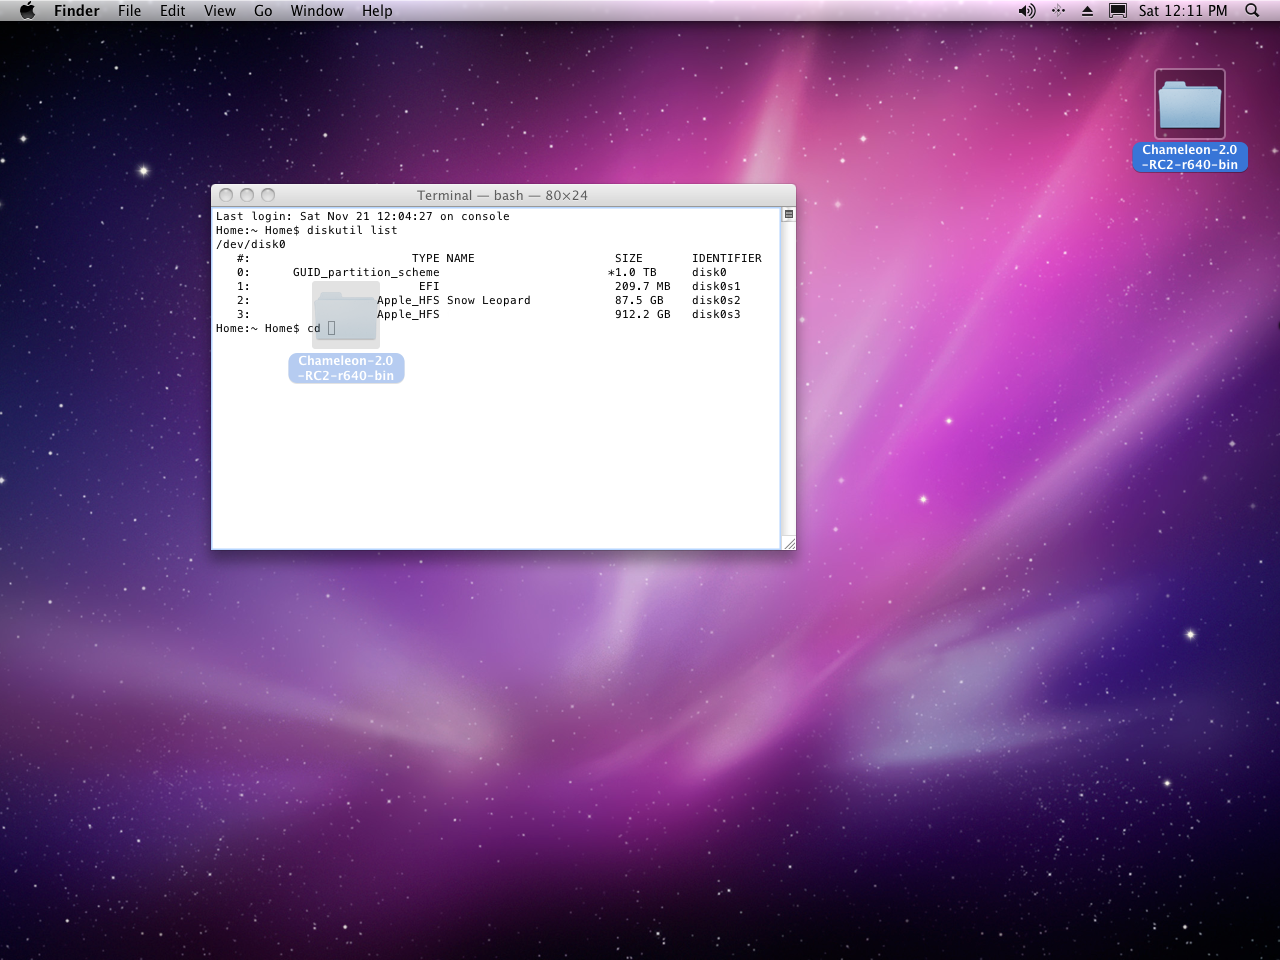
Task: Open Spotlight search magnifier
Action: (x=1252, y=10)
